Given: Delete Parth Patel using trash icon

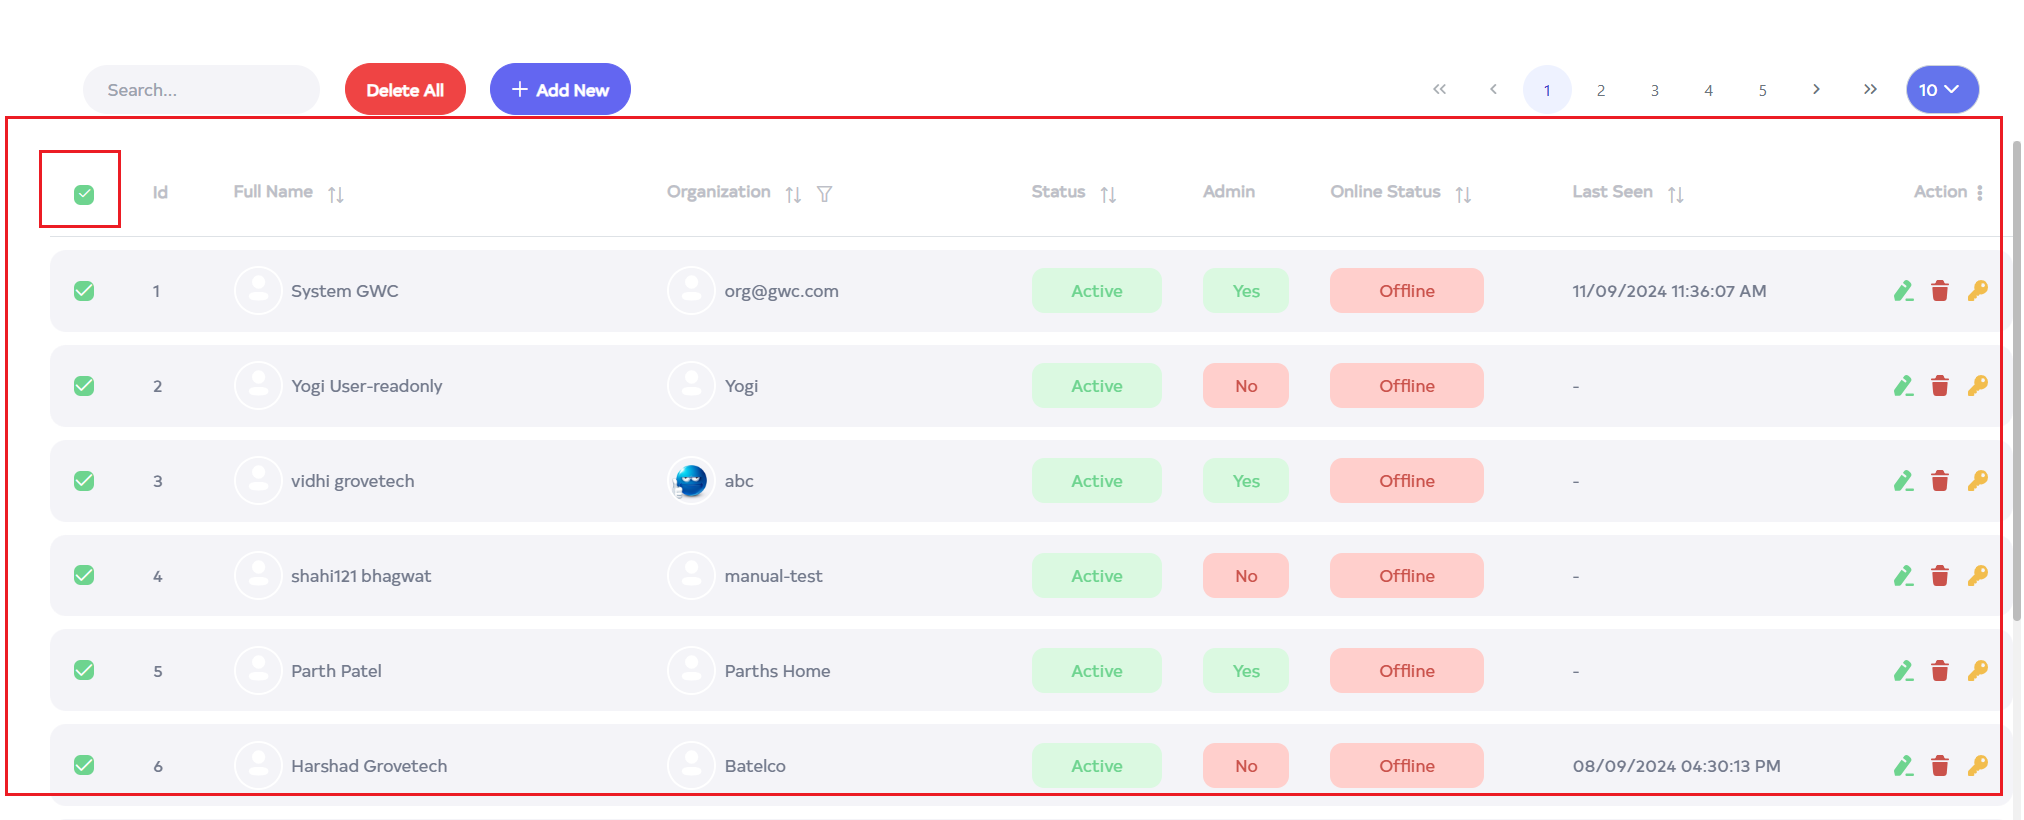Looking at the screenshot, I should click(1940, 671).
